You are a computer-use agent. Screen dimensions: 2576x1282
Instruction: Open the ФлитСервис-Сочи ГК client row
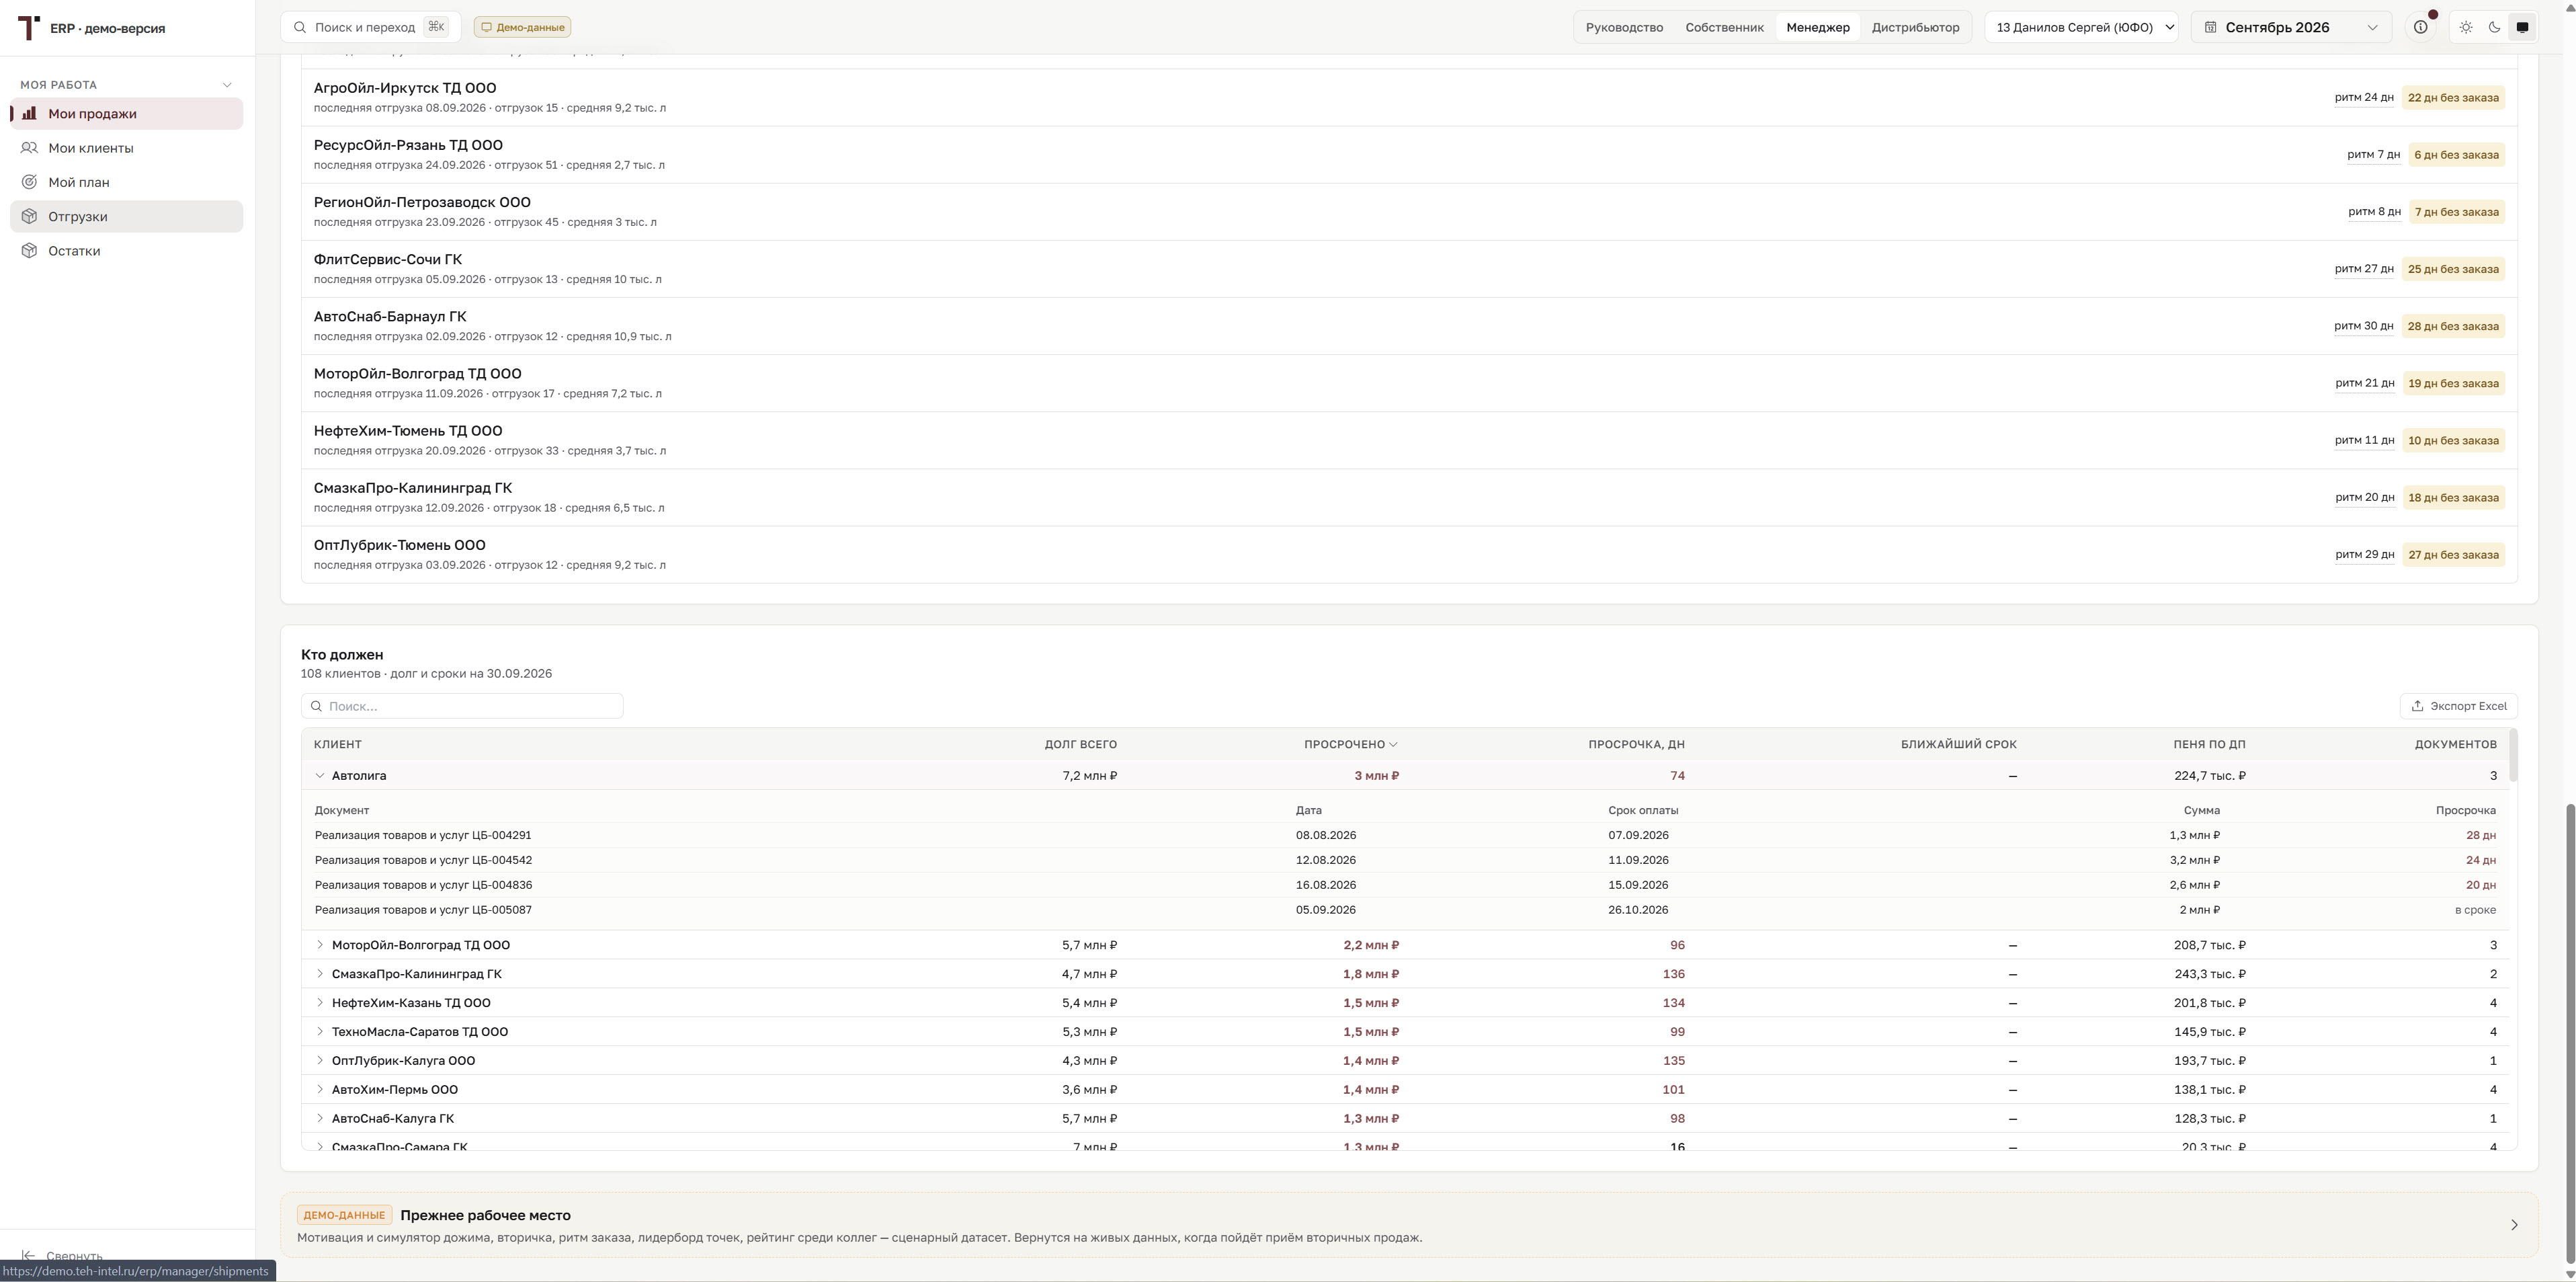pos(1409,269)
